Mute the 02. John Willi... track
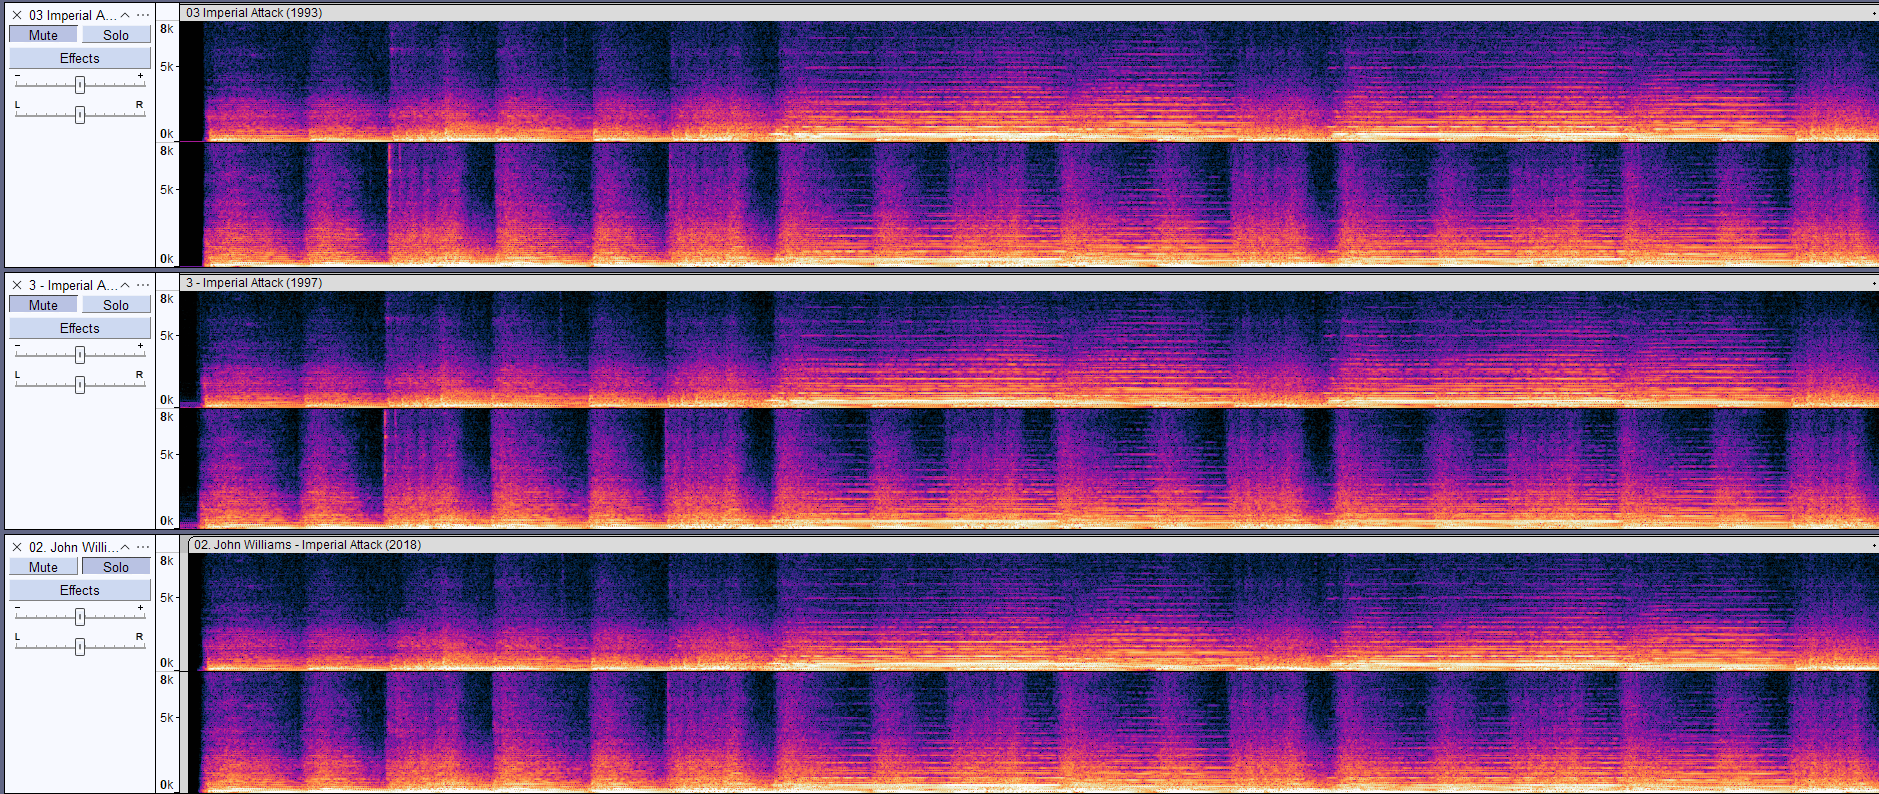The width and height of the screenshot is (1879, 794). coord(43,567)
